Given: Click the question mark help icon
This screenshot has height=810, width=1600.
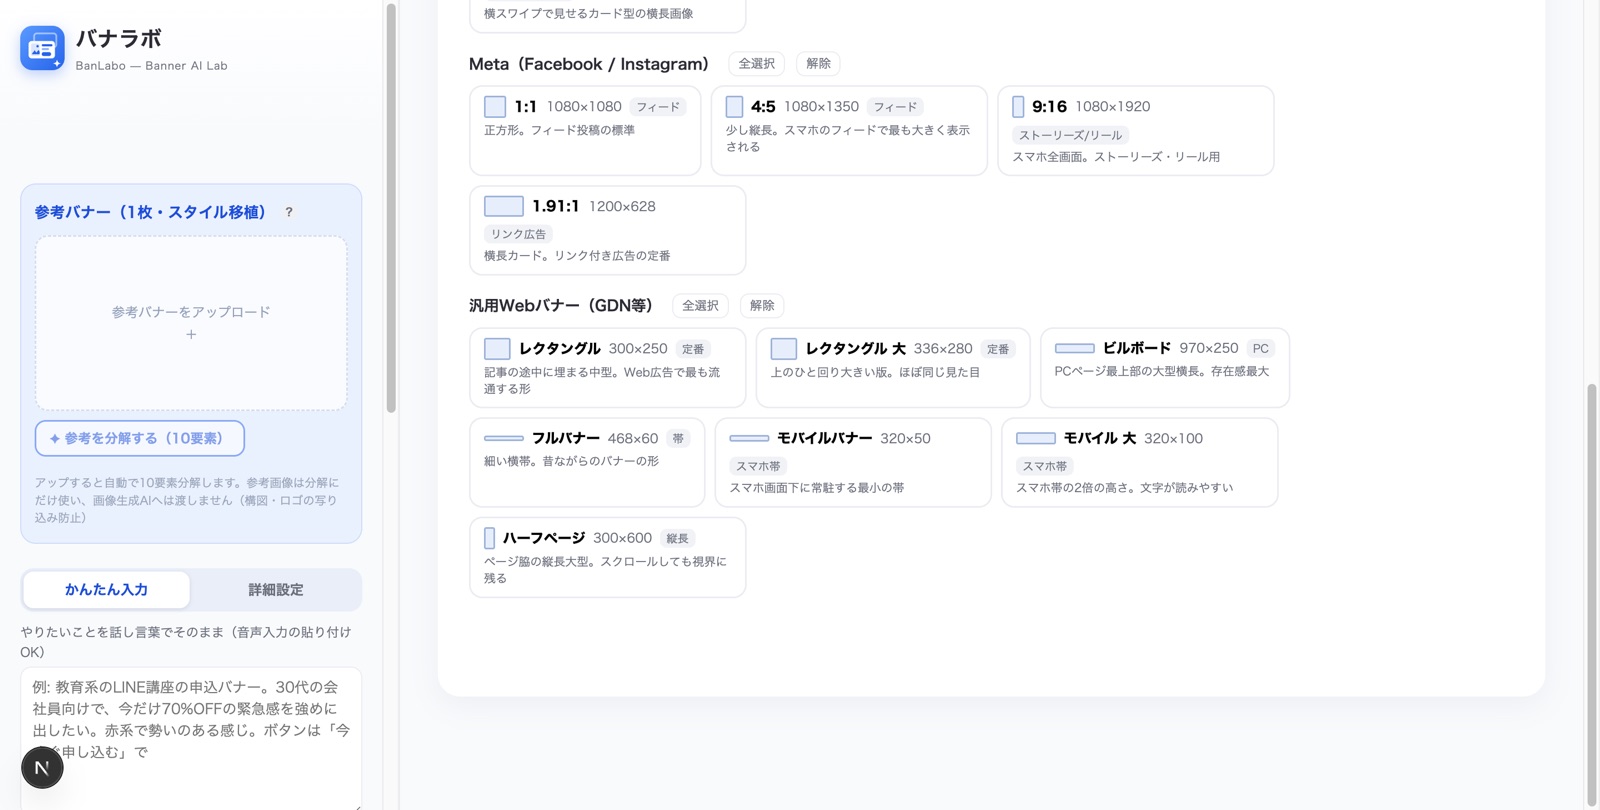Looking at the screenshot, I should [x=289, y=212].
